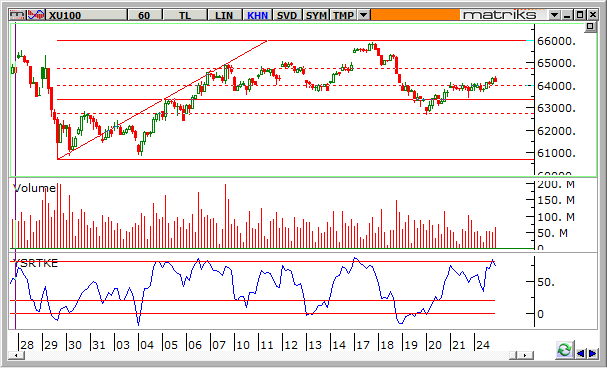607x368 pixels.
Task: Click the green refresh icon
Action: pyautogui.click(x=564, y=349)
